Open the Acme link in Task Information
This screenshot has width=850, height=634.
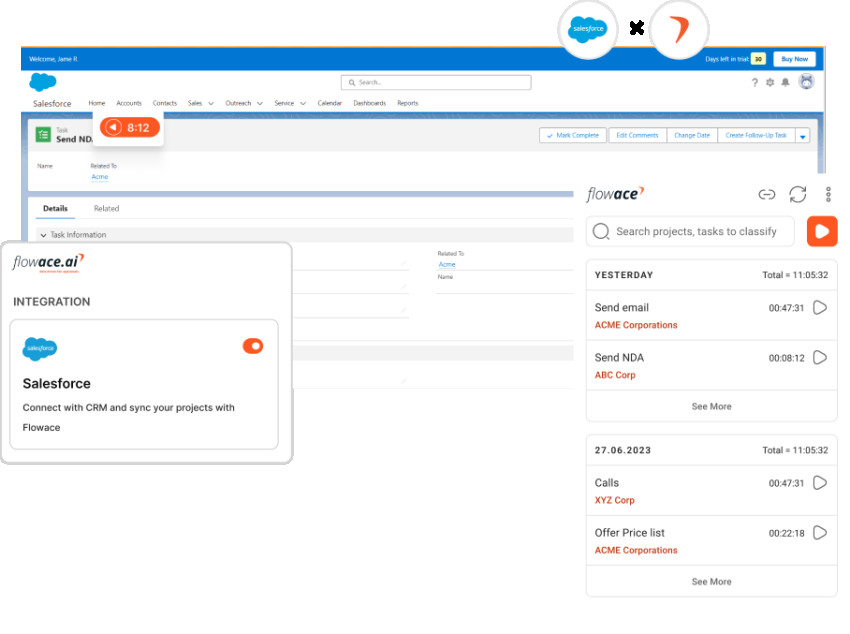(447, 264)
